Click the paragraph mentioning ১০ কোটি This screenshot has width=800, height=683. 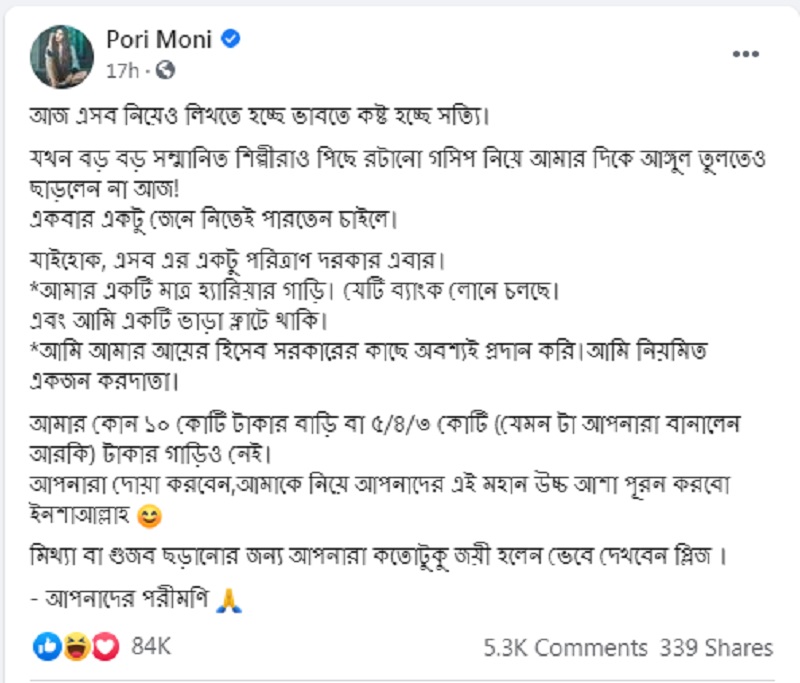tap(385, 439)
